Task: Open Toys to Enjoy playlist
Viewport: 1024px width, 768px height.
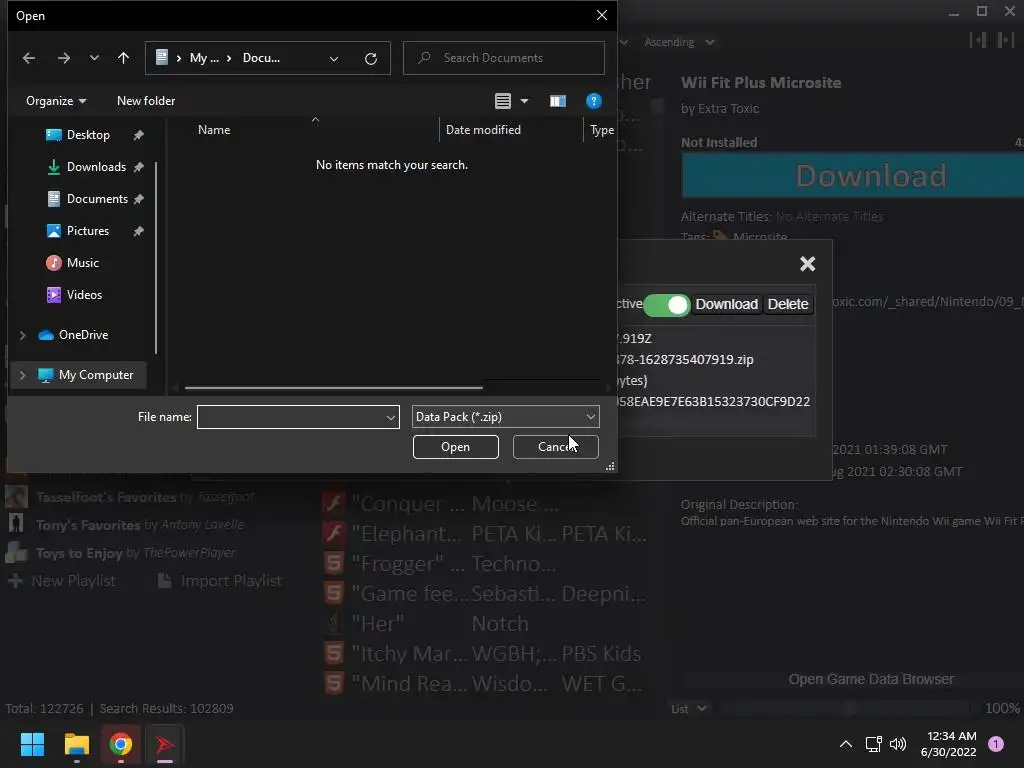Action: [x=121, y=553]
